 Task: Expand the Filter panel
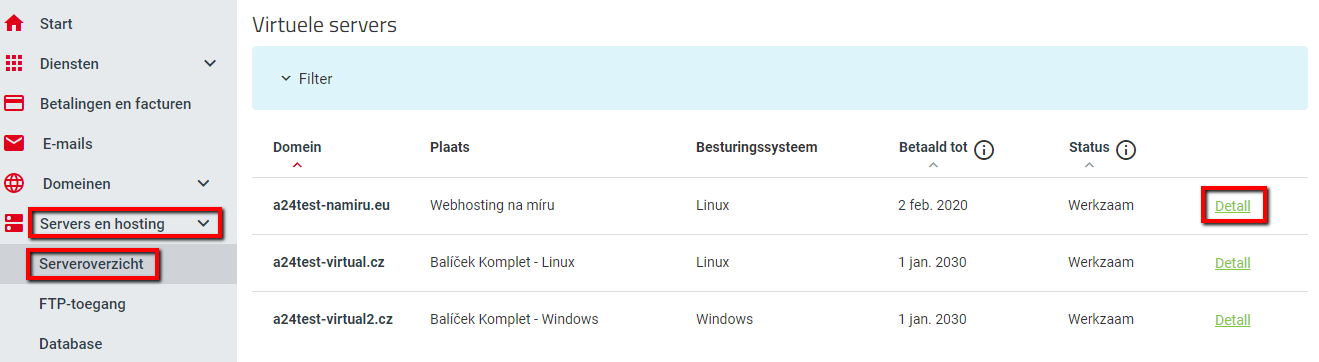(306, 78)
